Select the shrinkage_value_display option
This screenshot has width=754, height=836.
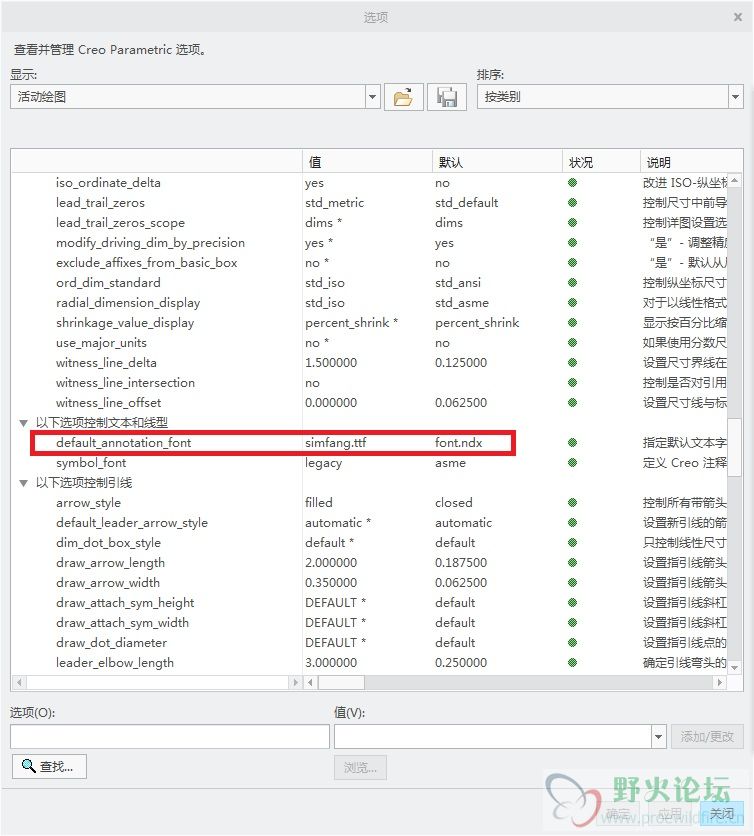click(125, 323)
